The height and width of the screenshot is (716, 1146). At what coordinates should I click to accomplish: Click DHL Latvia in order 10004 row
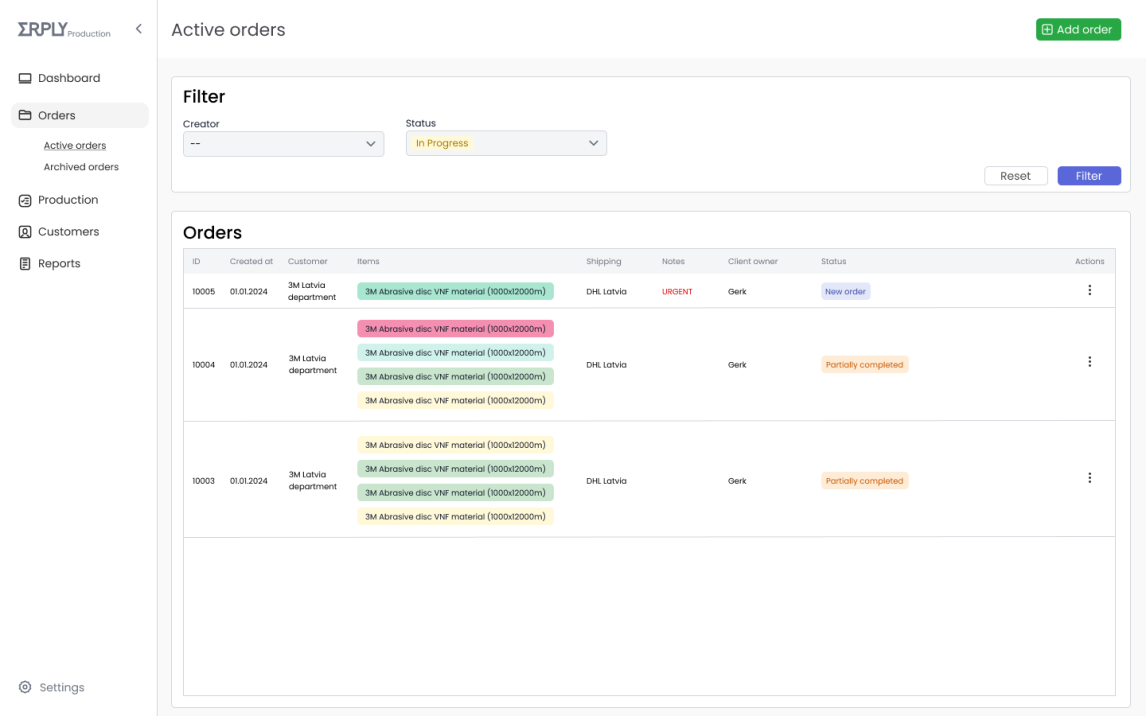click(606, 365)
